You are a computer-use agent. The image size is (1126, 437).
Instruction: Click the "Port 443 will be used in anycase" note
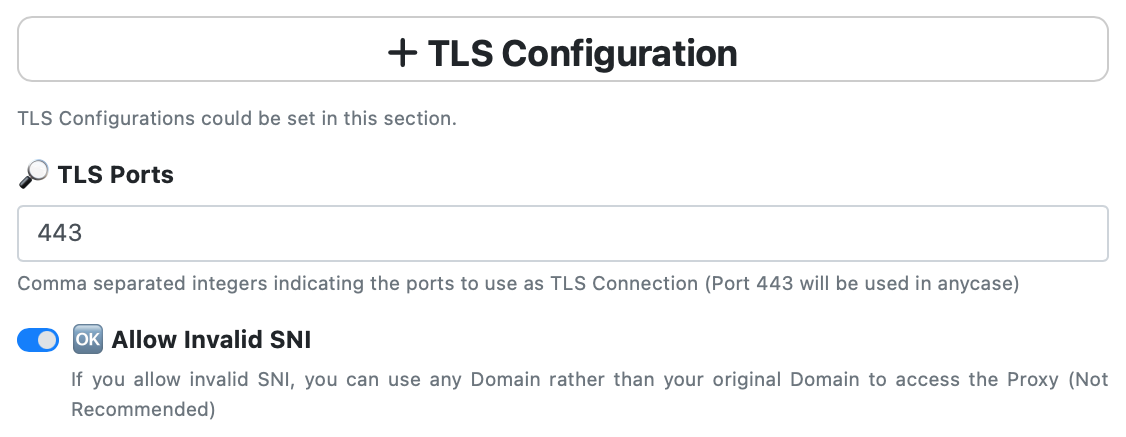pyautogui.click(x=862, y=283)
